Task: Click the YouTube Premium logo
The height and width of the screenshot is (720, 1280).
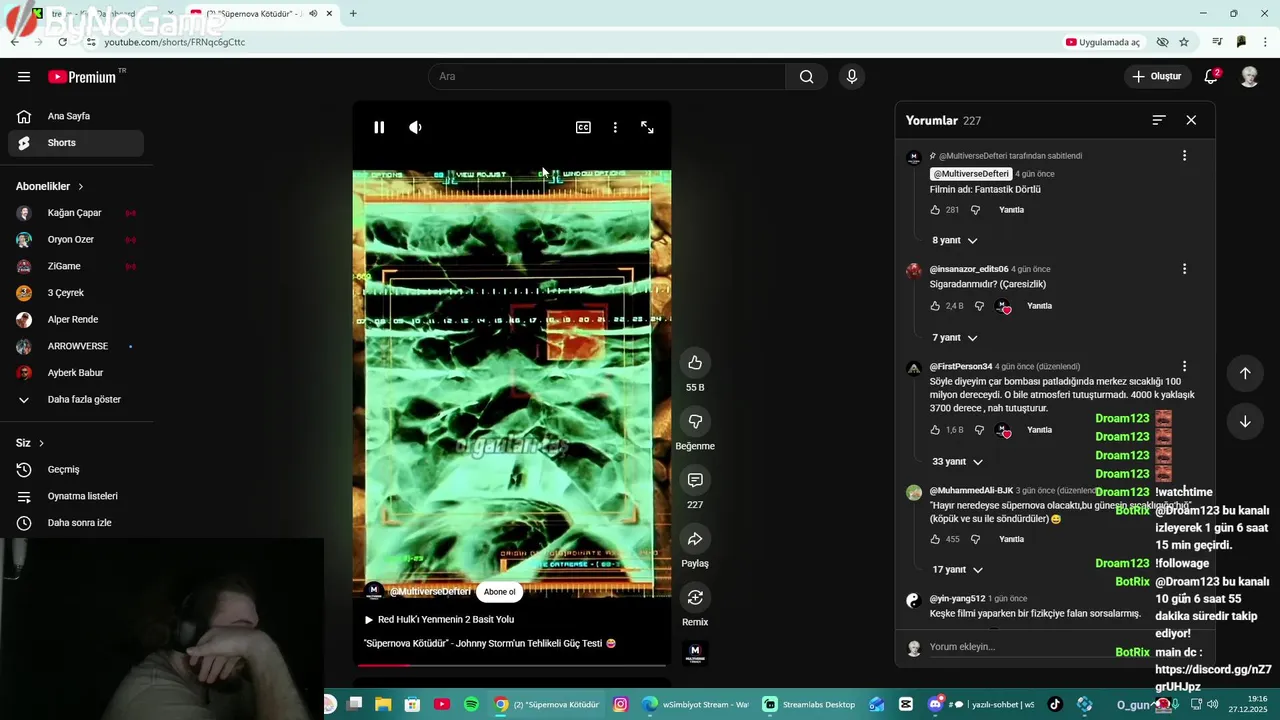Action: pyautogui.click(x=82, y=77)
